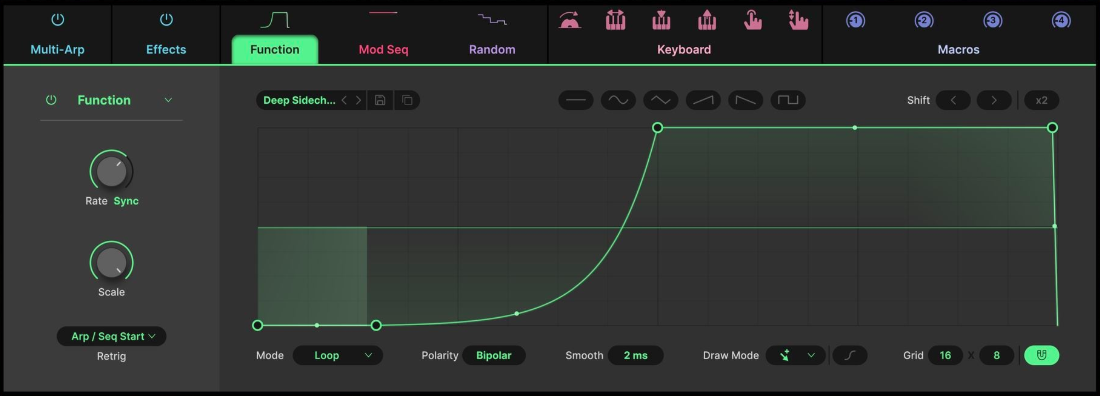Click the Grid 8 vertical value
Screen dimensions: 1100x396
(997, 355)
